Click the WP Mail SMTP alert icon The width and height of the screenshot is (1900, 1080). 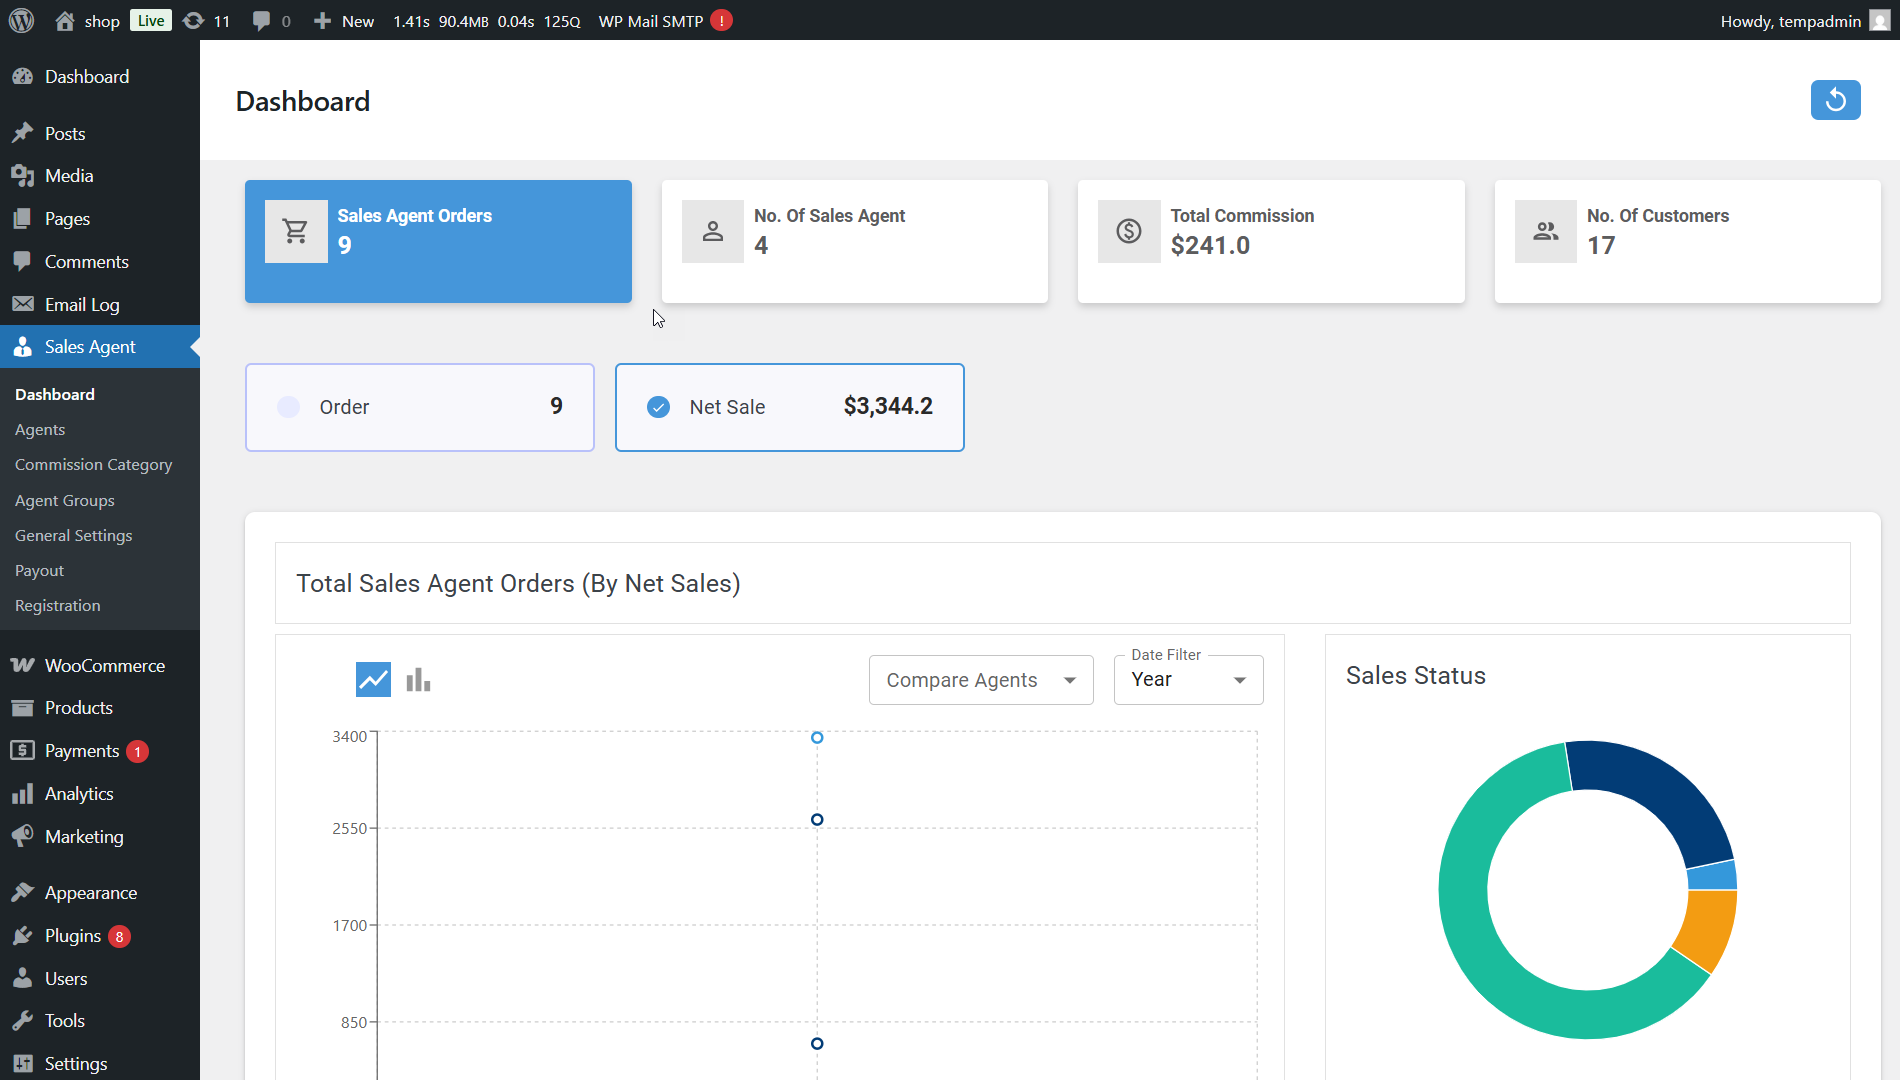click(721, 21)
